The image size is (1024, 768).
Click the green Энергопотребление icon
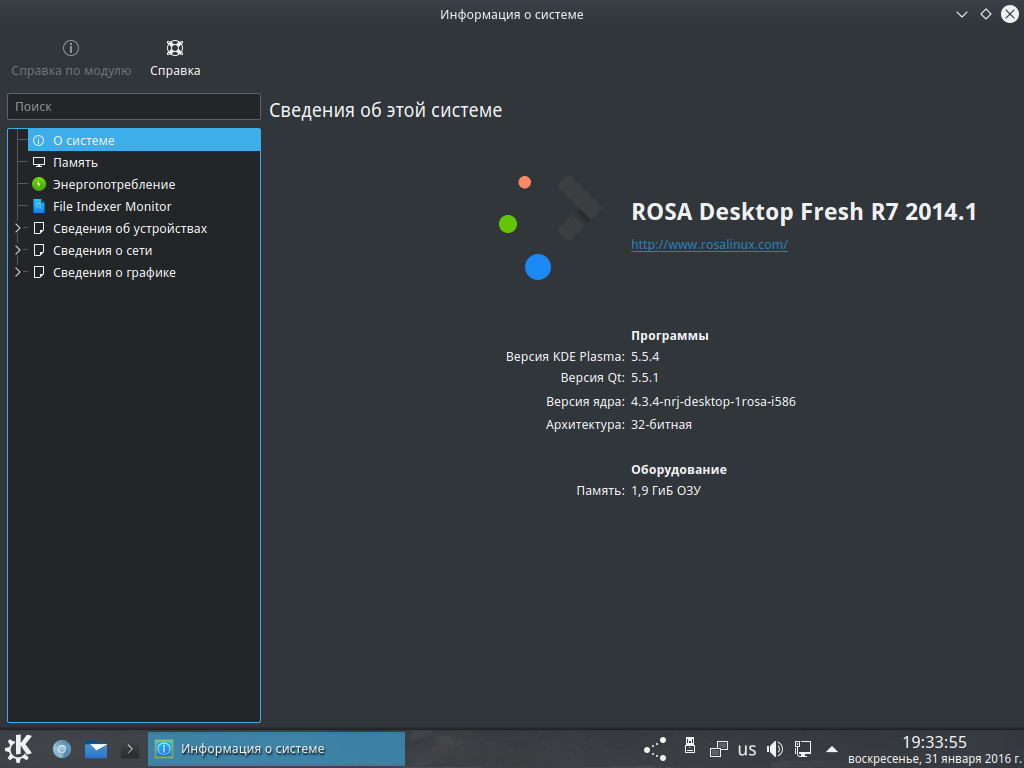[x=39, y=184]
